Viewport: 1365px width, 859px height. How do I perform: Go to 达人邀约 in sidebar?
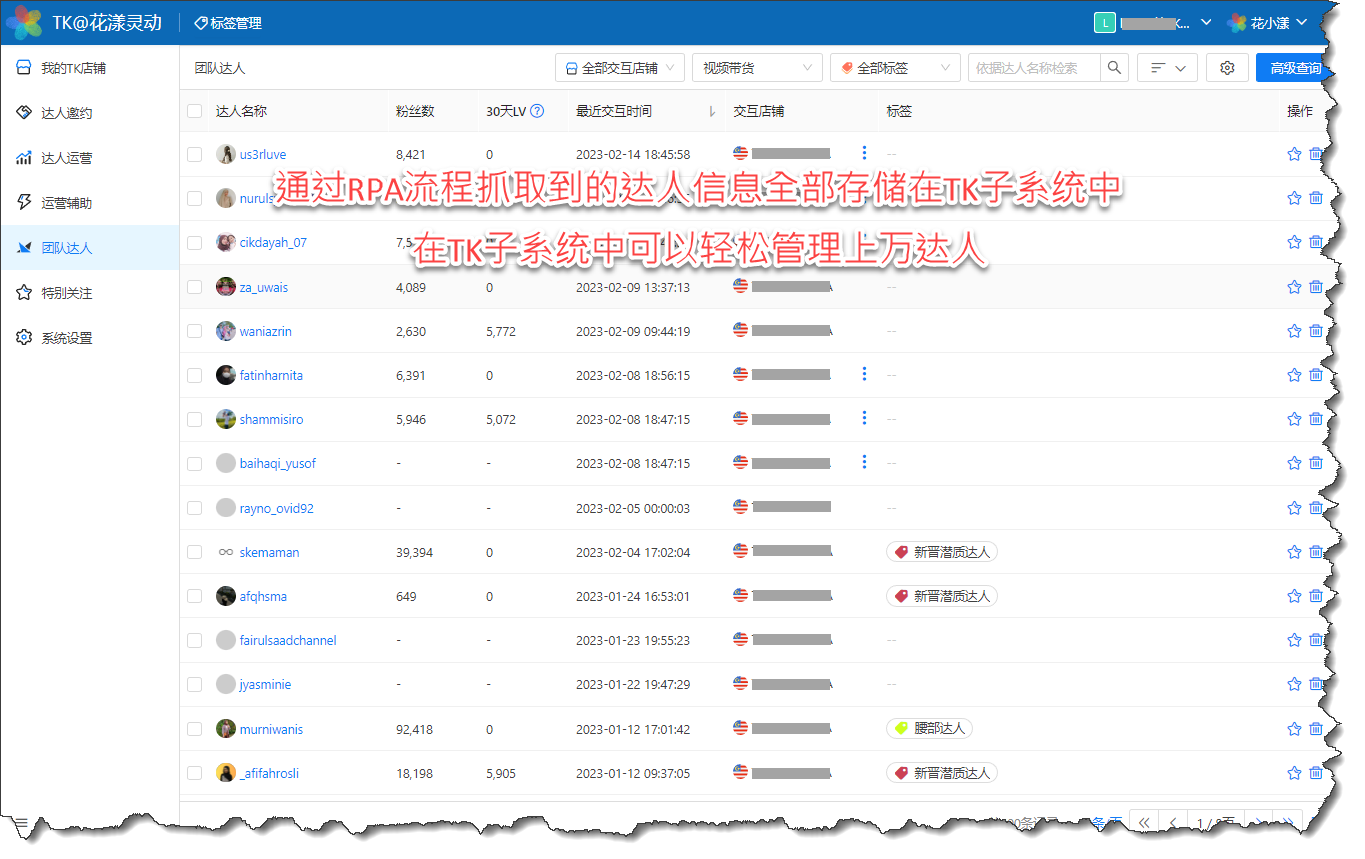[66, 113]
